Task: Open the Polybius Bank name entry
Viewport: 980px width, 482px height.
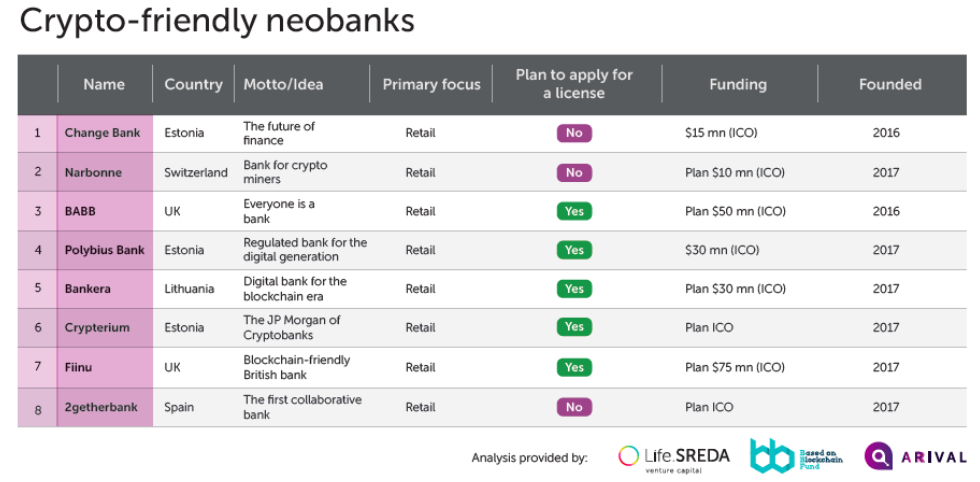Action: click(105, 250)
